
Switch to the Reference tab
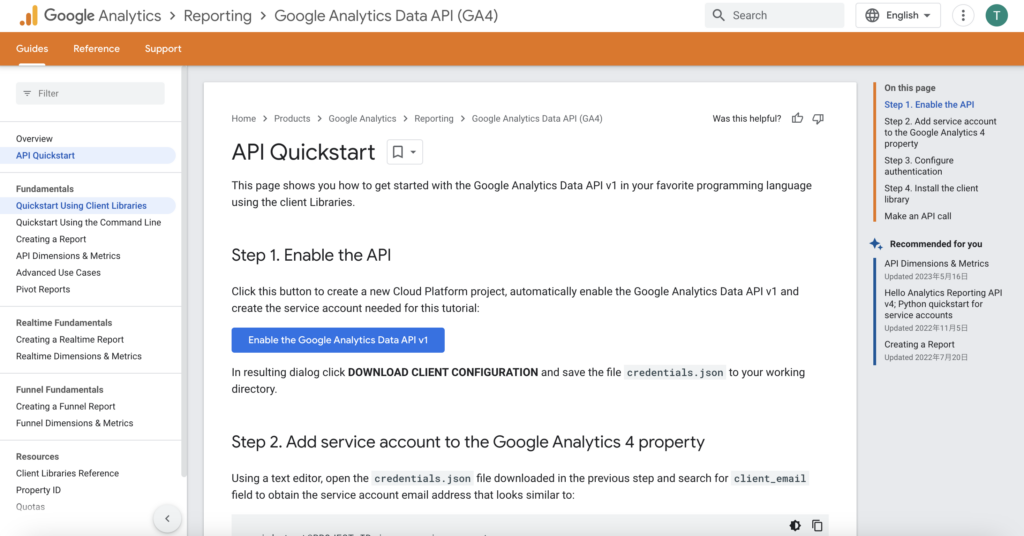pos(96,49)
